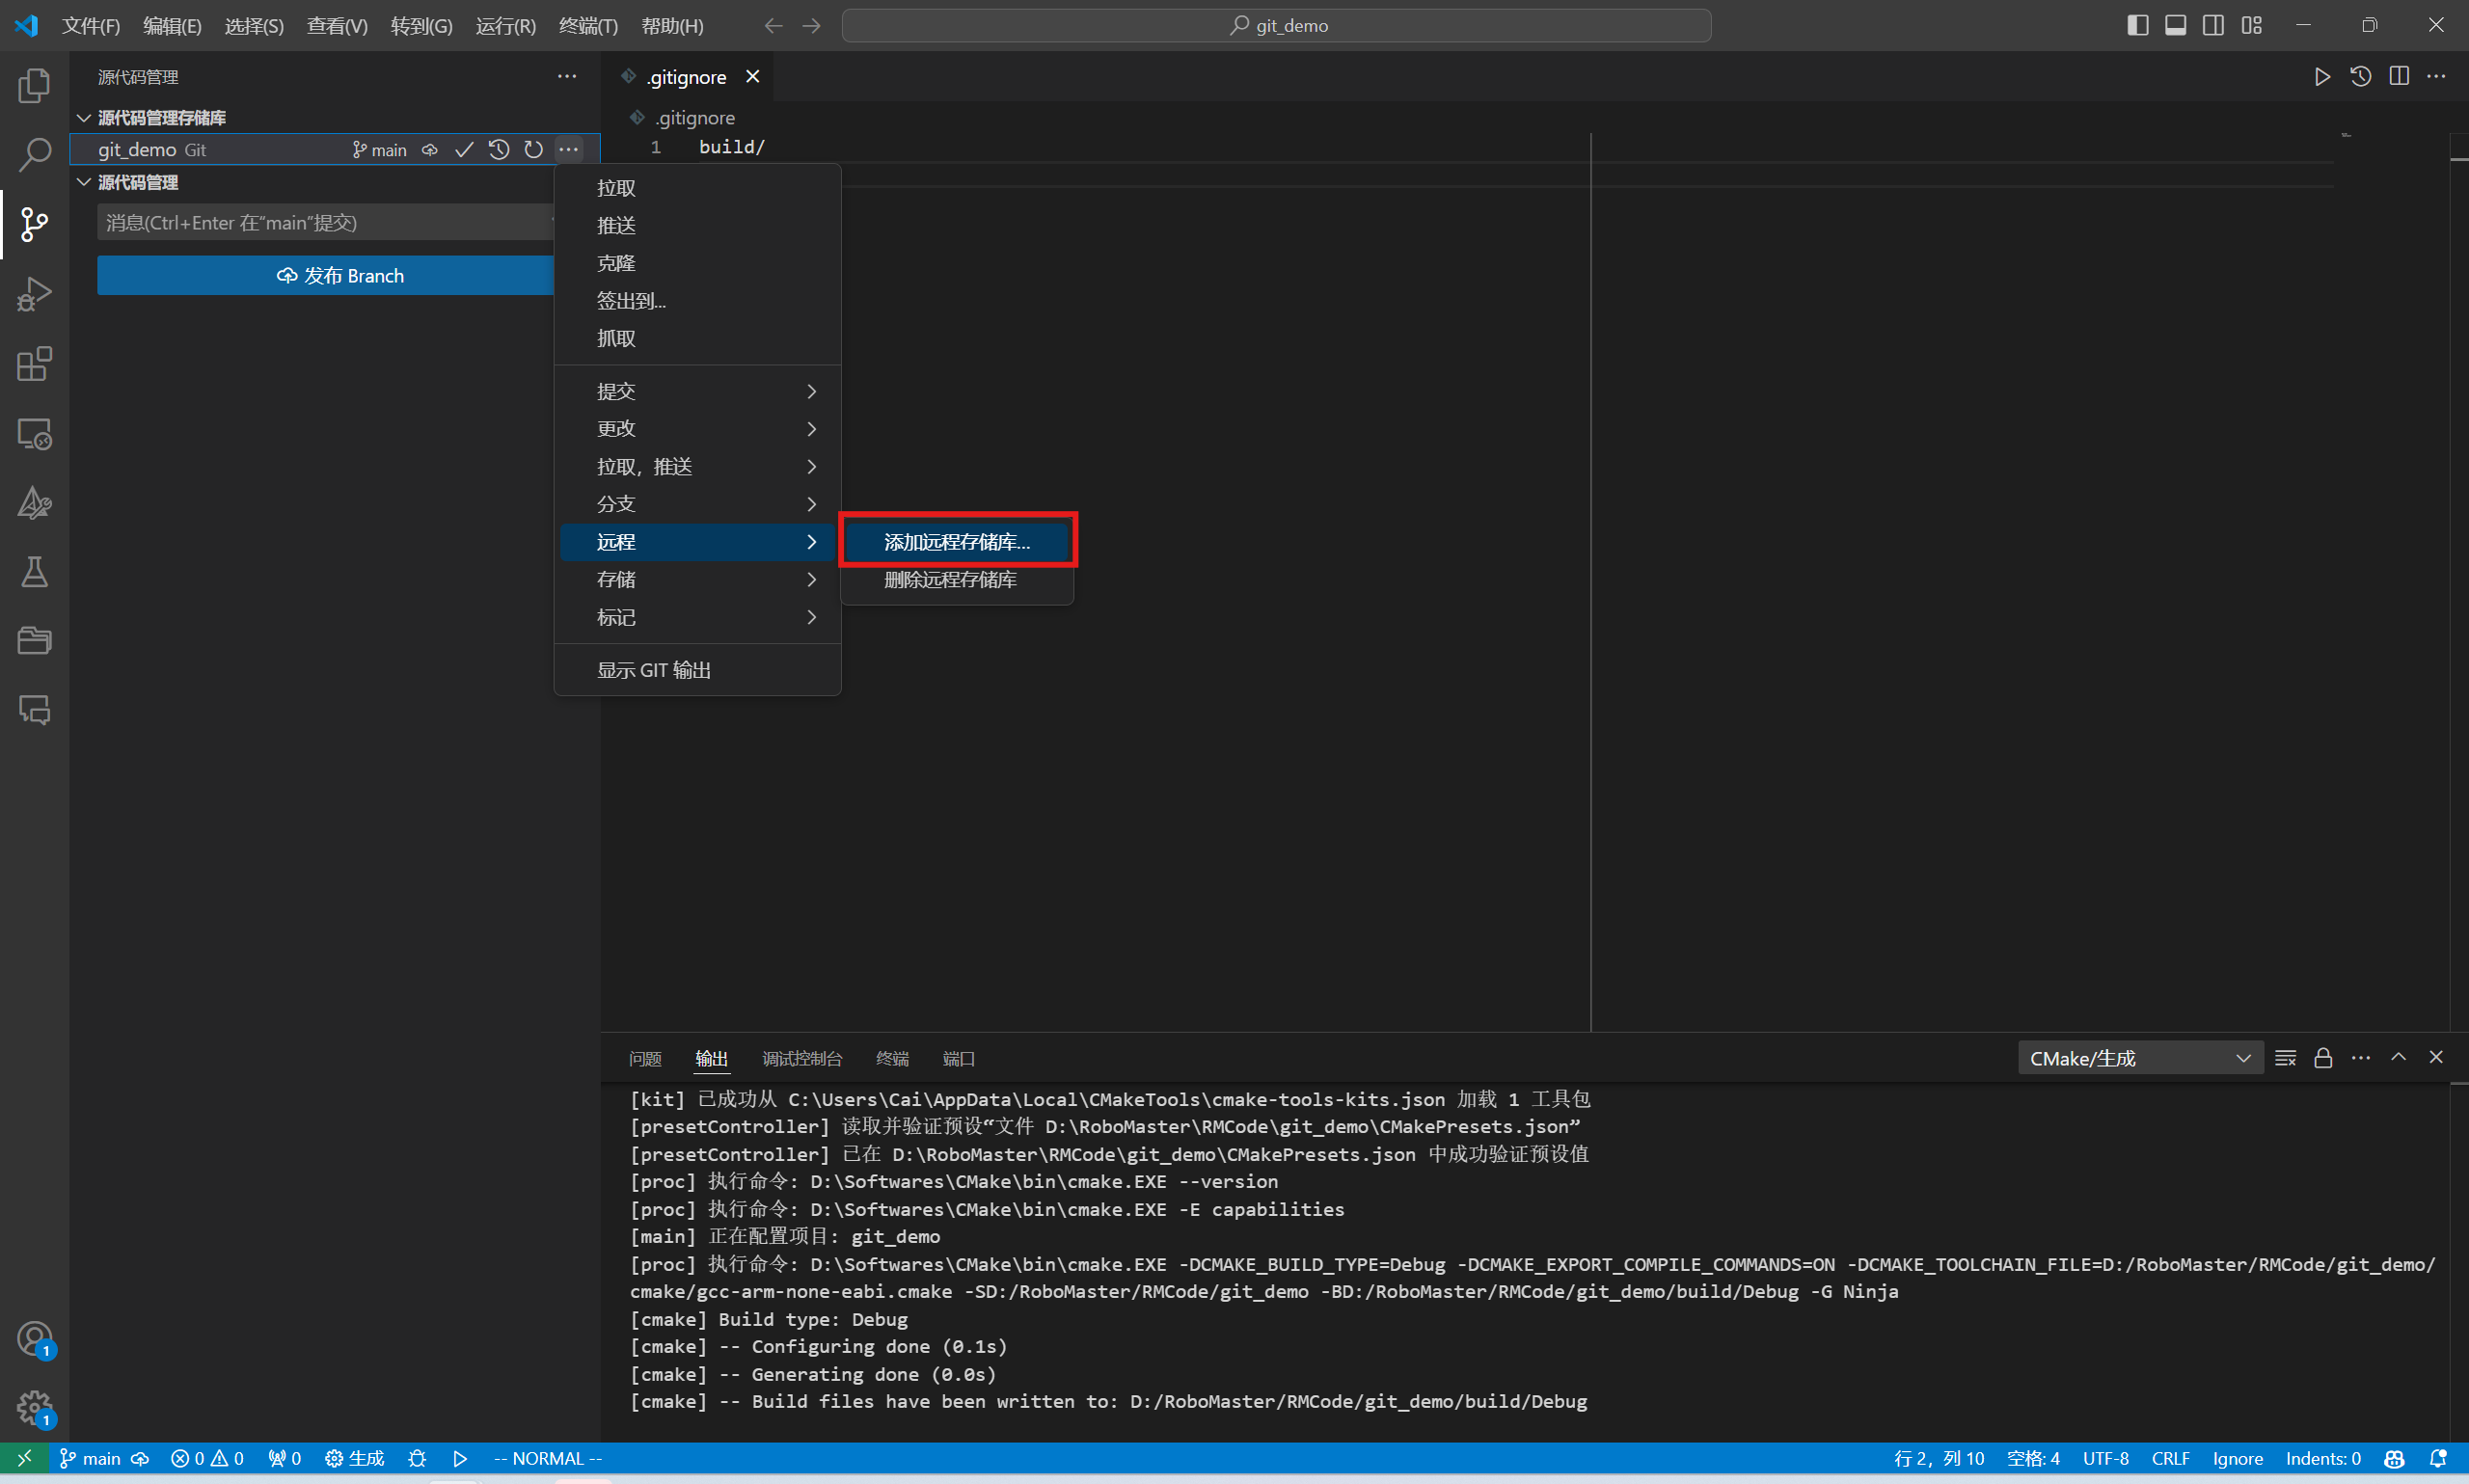
Task: Open Run and Debug view
Action: pyautogui.click(x=34, y=294)
